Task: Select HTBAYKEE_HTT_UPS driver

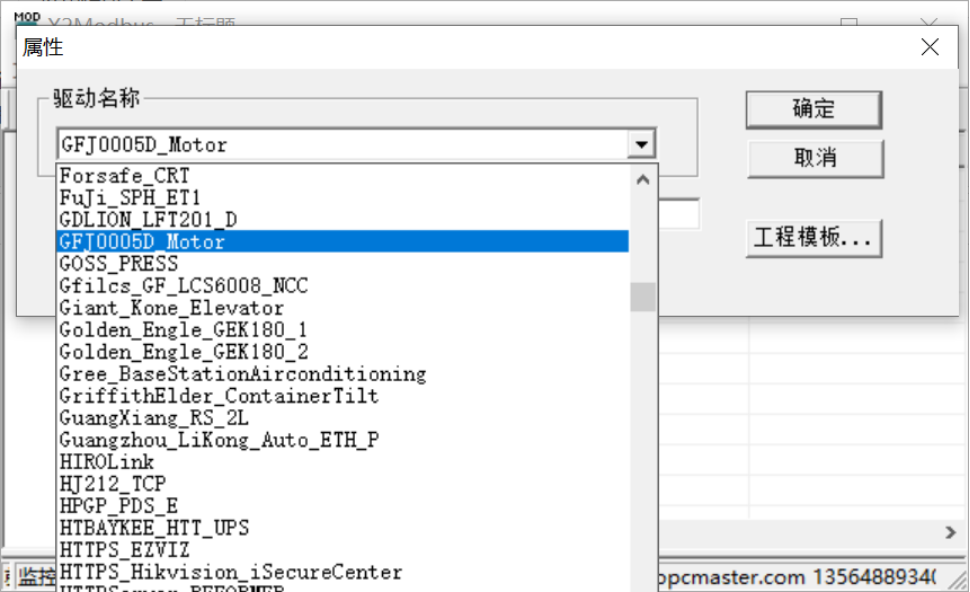Action: click(343, 528)
